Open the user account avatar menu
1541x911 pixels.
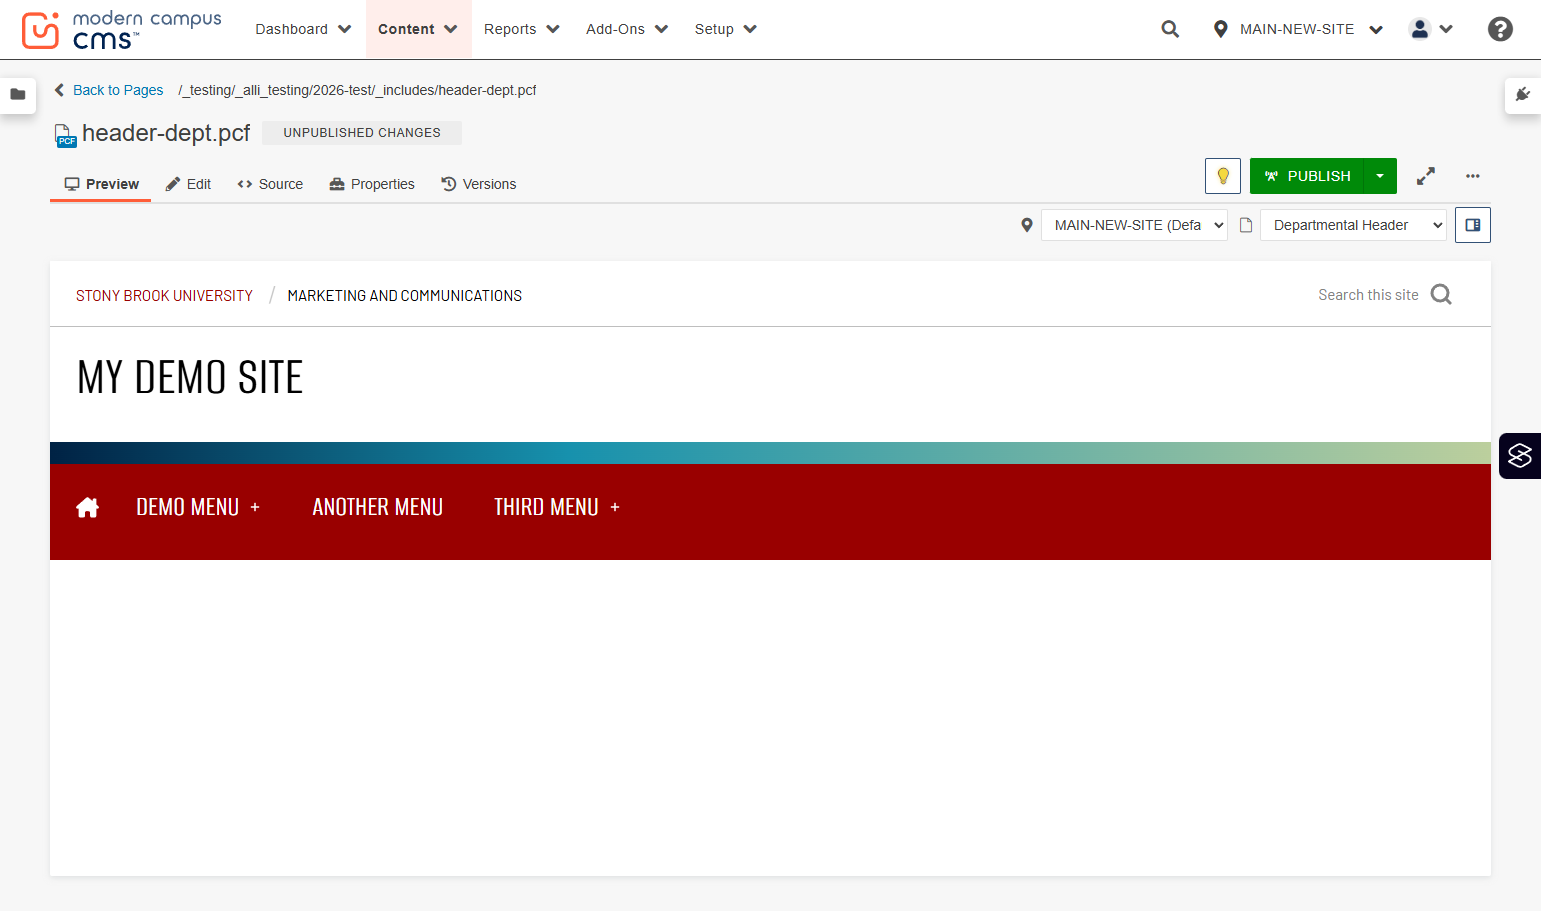pos(1430,29)
